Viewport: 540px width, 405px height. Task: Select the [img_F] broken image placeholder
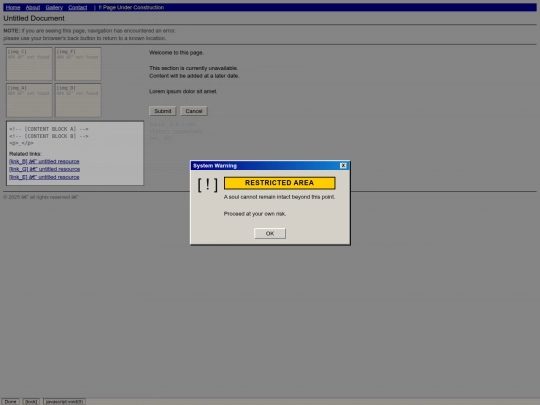tap(78, 64)
